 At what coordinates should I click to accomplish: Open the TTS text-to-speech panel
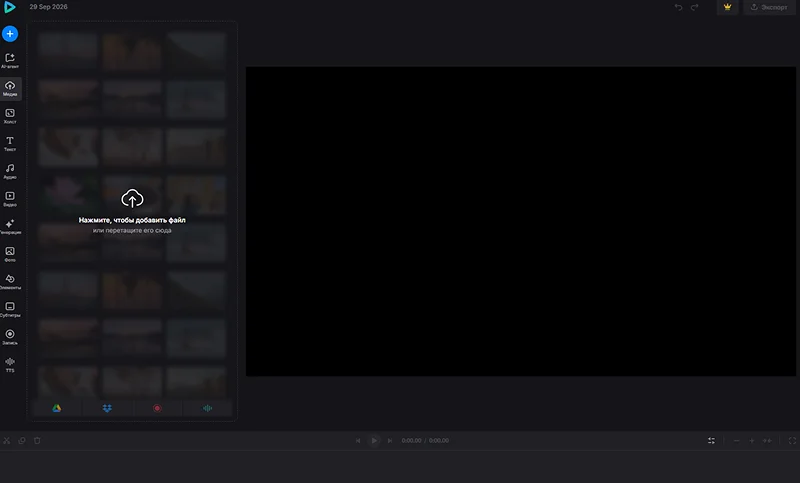click(10, 365)
